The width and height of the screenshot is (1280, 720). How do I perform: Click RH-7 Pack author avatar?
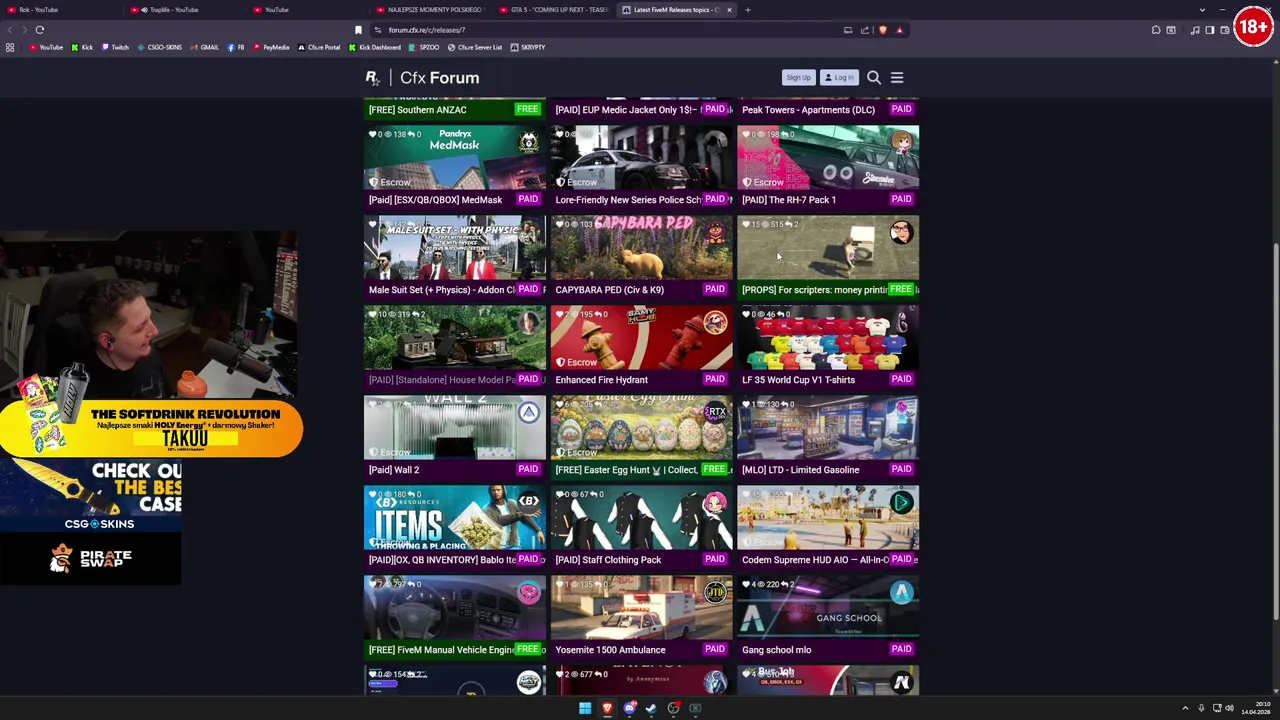tap(901, 142)
